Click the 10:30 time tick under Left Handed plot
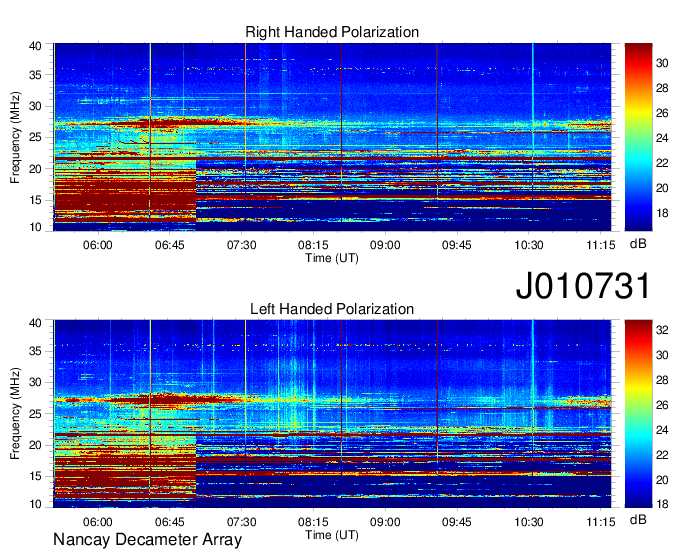 (529, 522)
